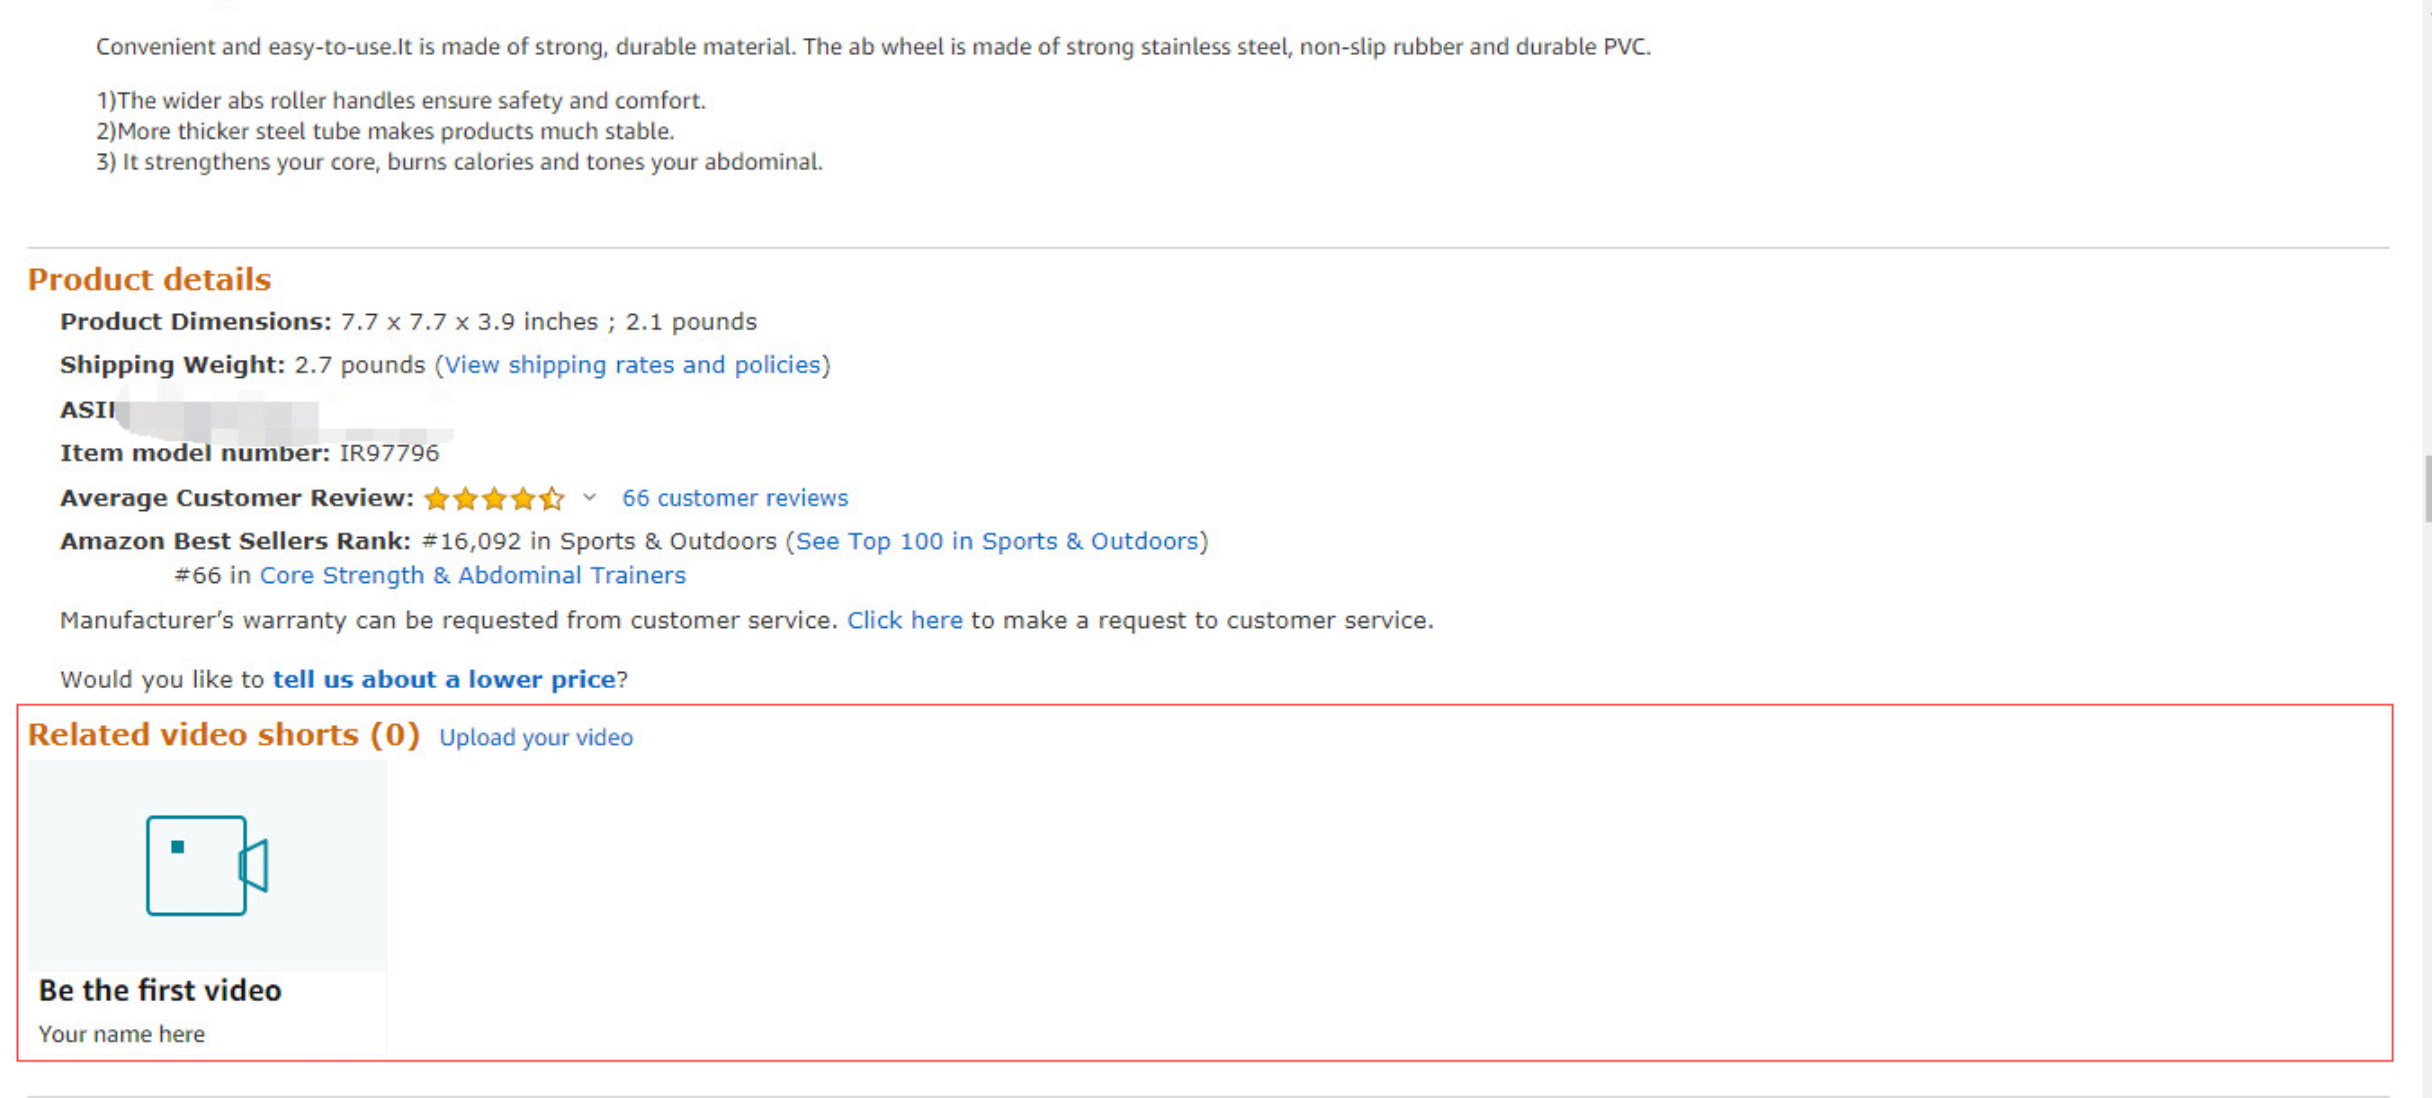The image size is (2432, 1098).
Task: Click the video camera placeholder icon
Action: (205, 866)
